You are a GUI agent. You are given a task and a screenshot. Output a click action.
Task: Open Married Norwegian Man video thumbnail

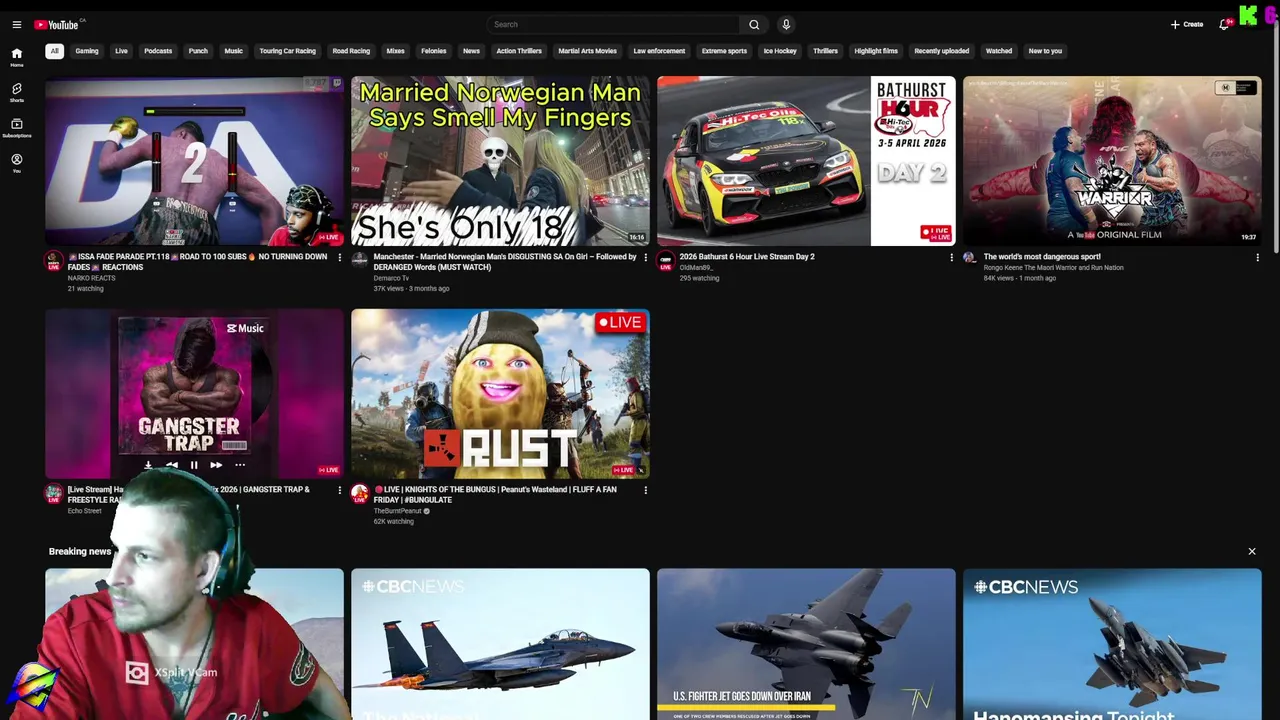(500, 161)
